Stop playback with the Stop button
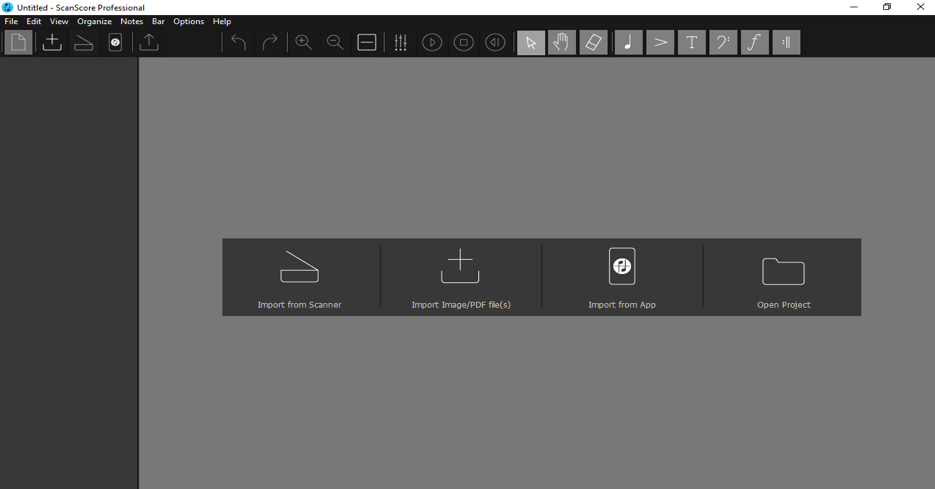935x489 pixels. click(464, 42)
